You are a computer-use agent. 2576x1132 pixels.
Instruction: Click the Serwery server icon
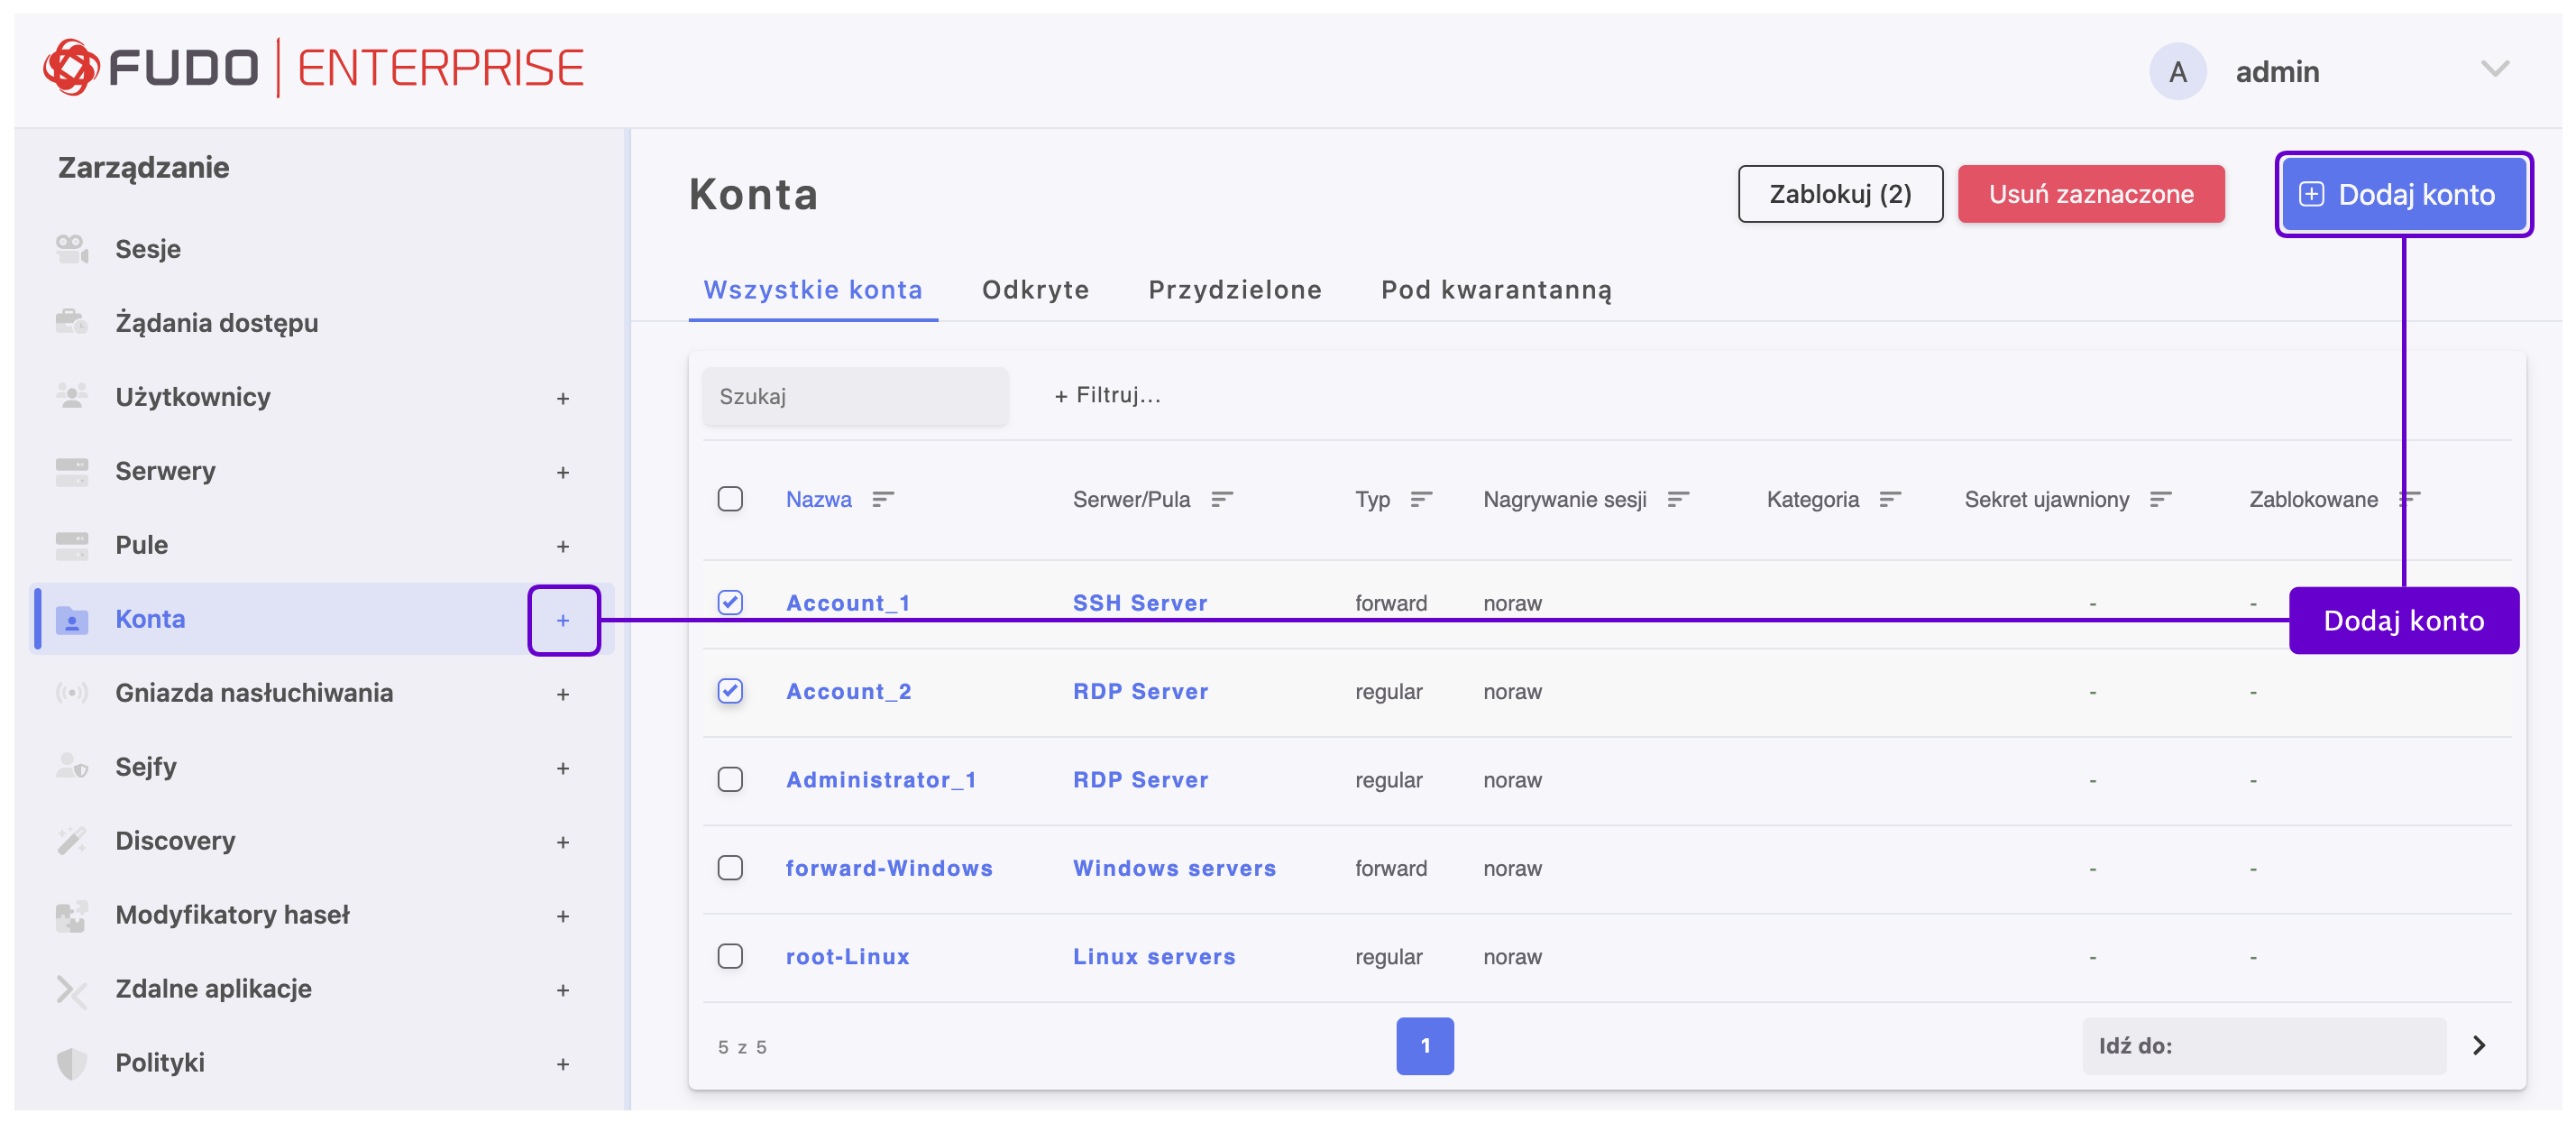tap(72, 471)
